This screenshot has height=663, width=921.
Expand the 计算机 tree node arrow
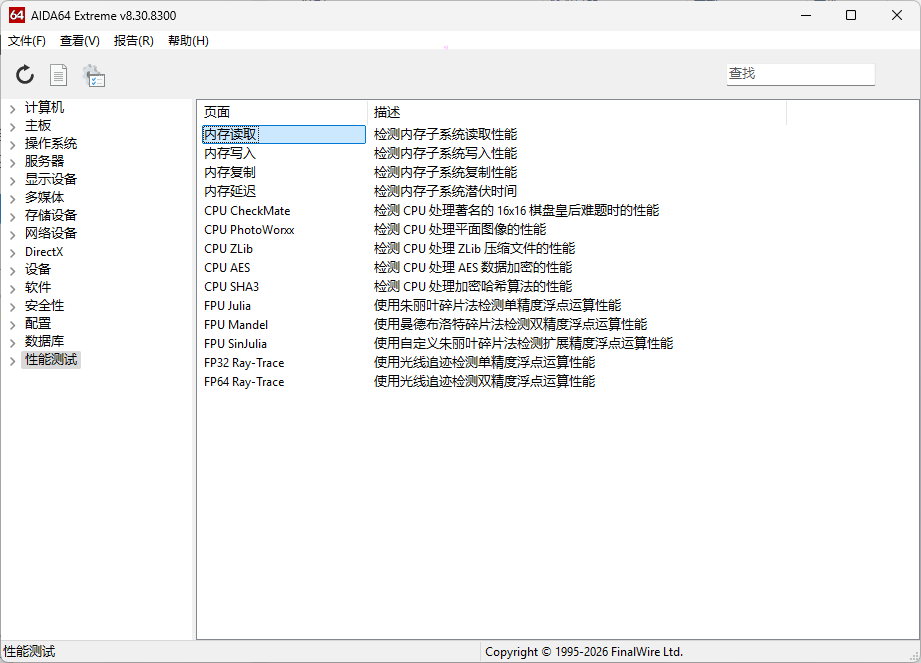12,109
